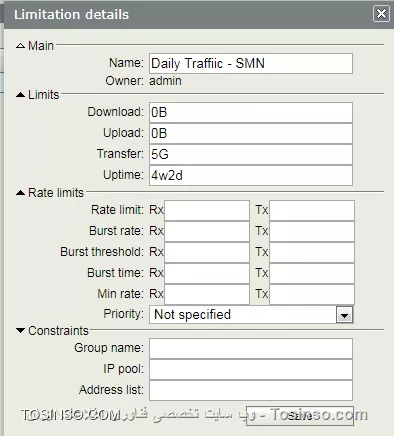
Task: Focus the Uptime field showing 4w2d
Action: coord(251,175)
